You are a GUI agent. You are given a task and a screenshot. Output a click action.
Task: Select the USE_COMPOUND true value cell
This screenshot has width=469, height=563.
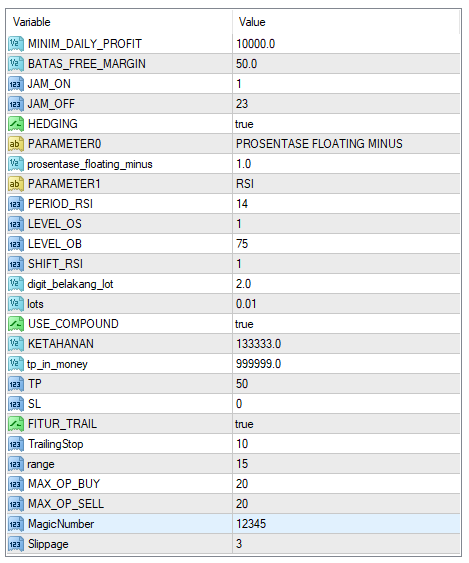tap(346, 324)
